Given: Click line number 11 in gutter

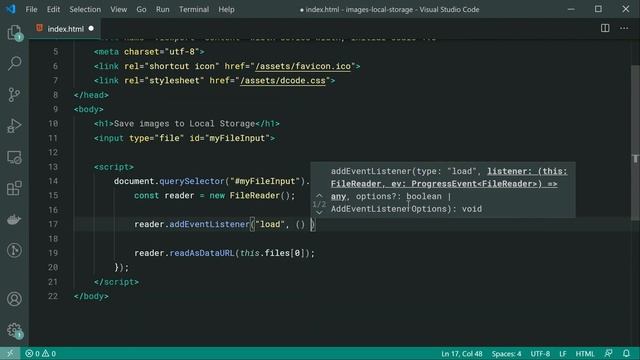Looking at the screenshot, I should tap(53, 138).
